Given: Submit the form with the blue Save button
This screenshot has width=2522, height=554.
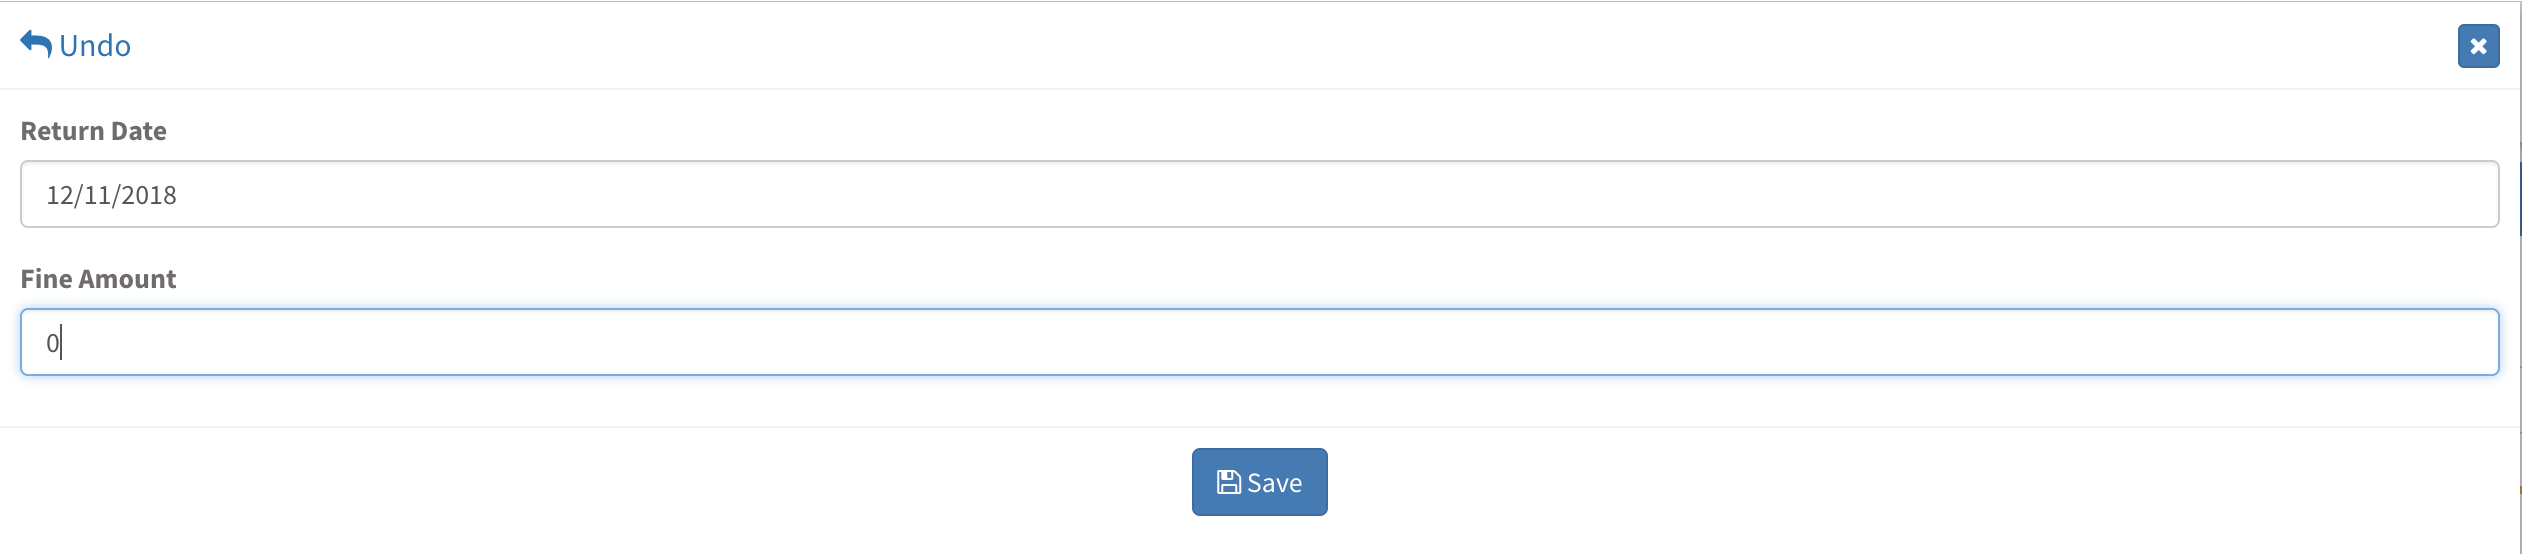Looking at the screenshot, I should [1259, 482].
